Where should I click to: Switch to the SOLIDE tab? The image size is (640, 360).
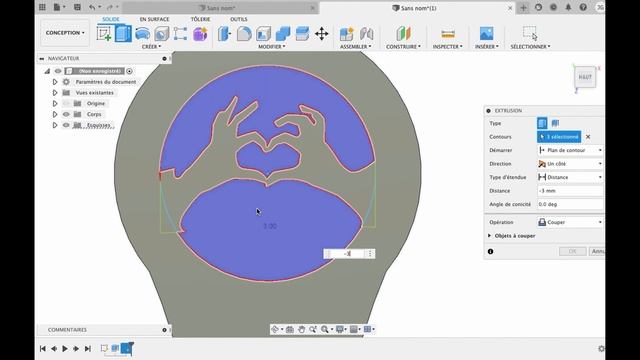pyautogui.click(x=111, y=19)
